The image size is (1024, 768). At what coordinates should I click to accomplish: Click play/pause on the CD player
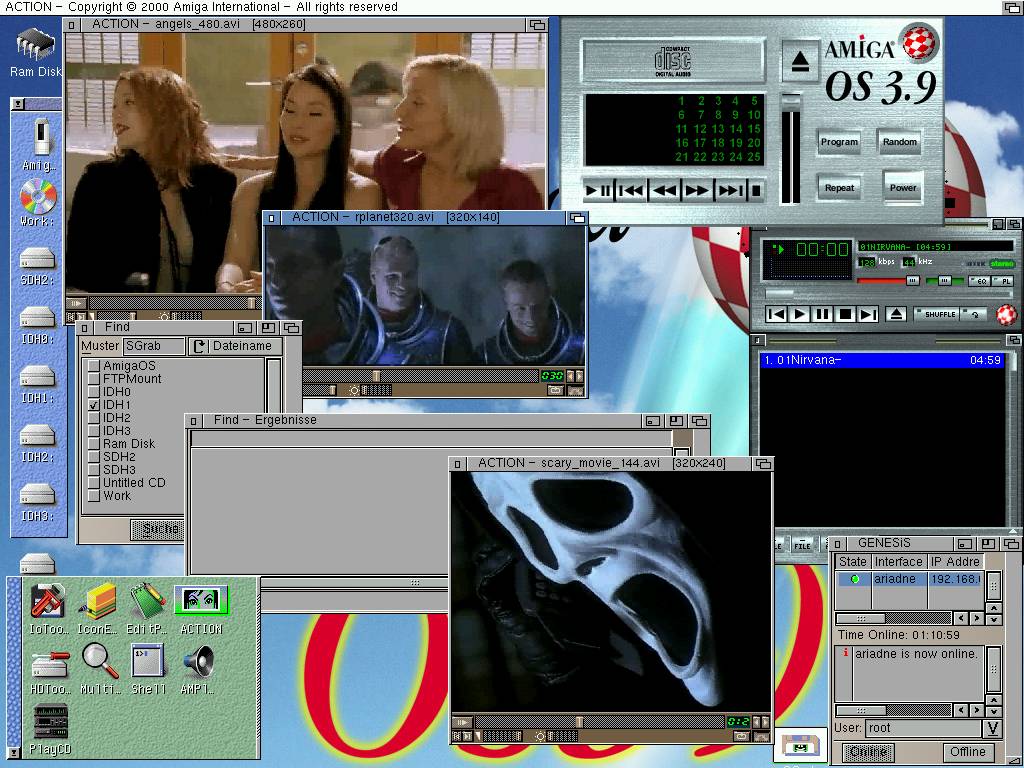[598, 191]
